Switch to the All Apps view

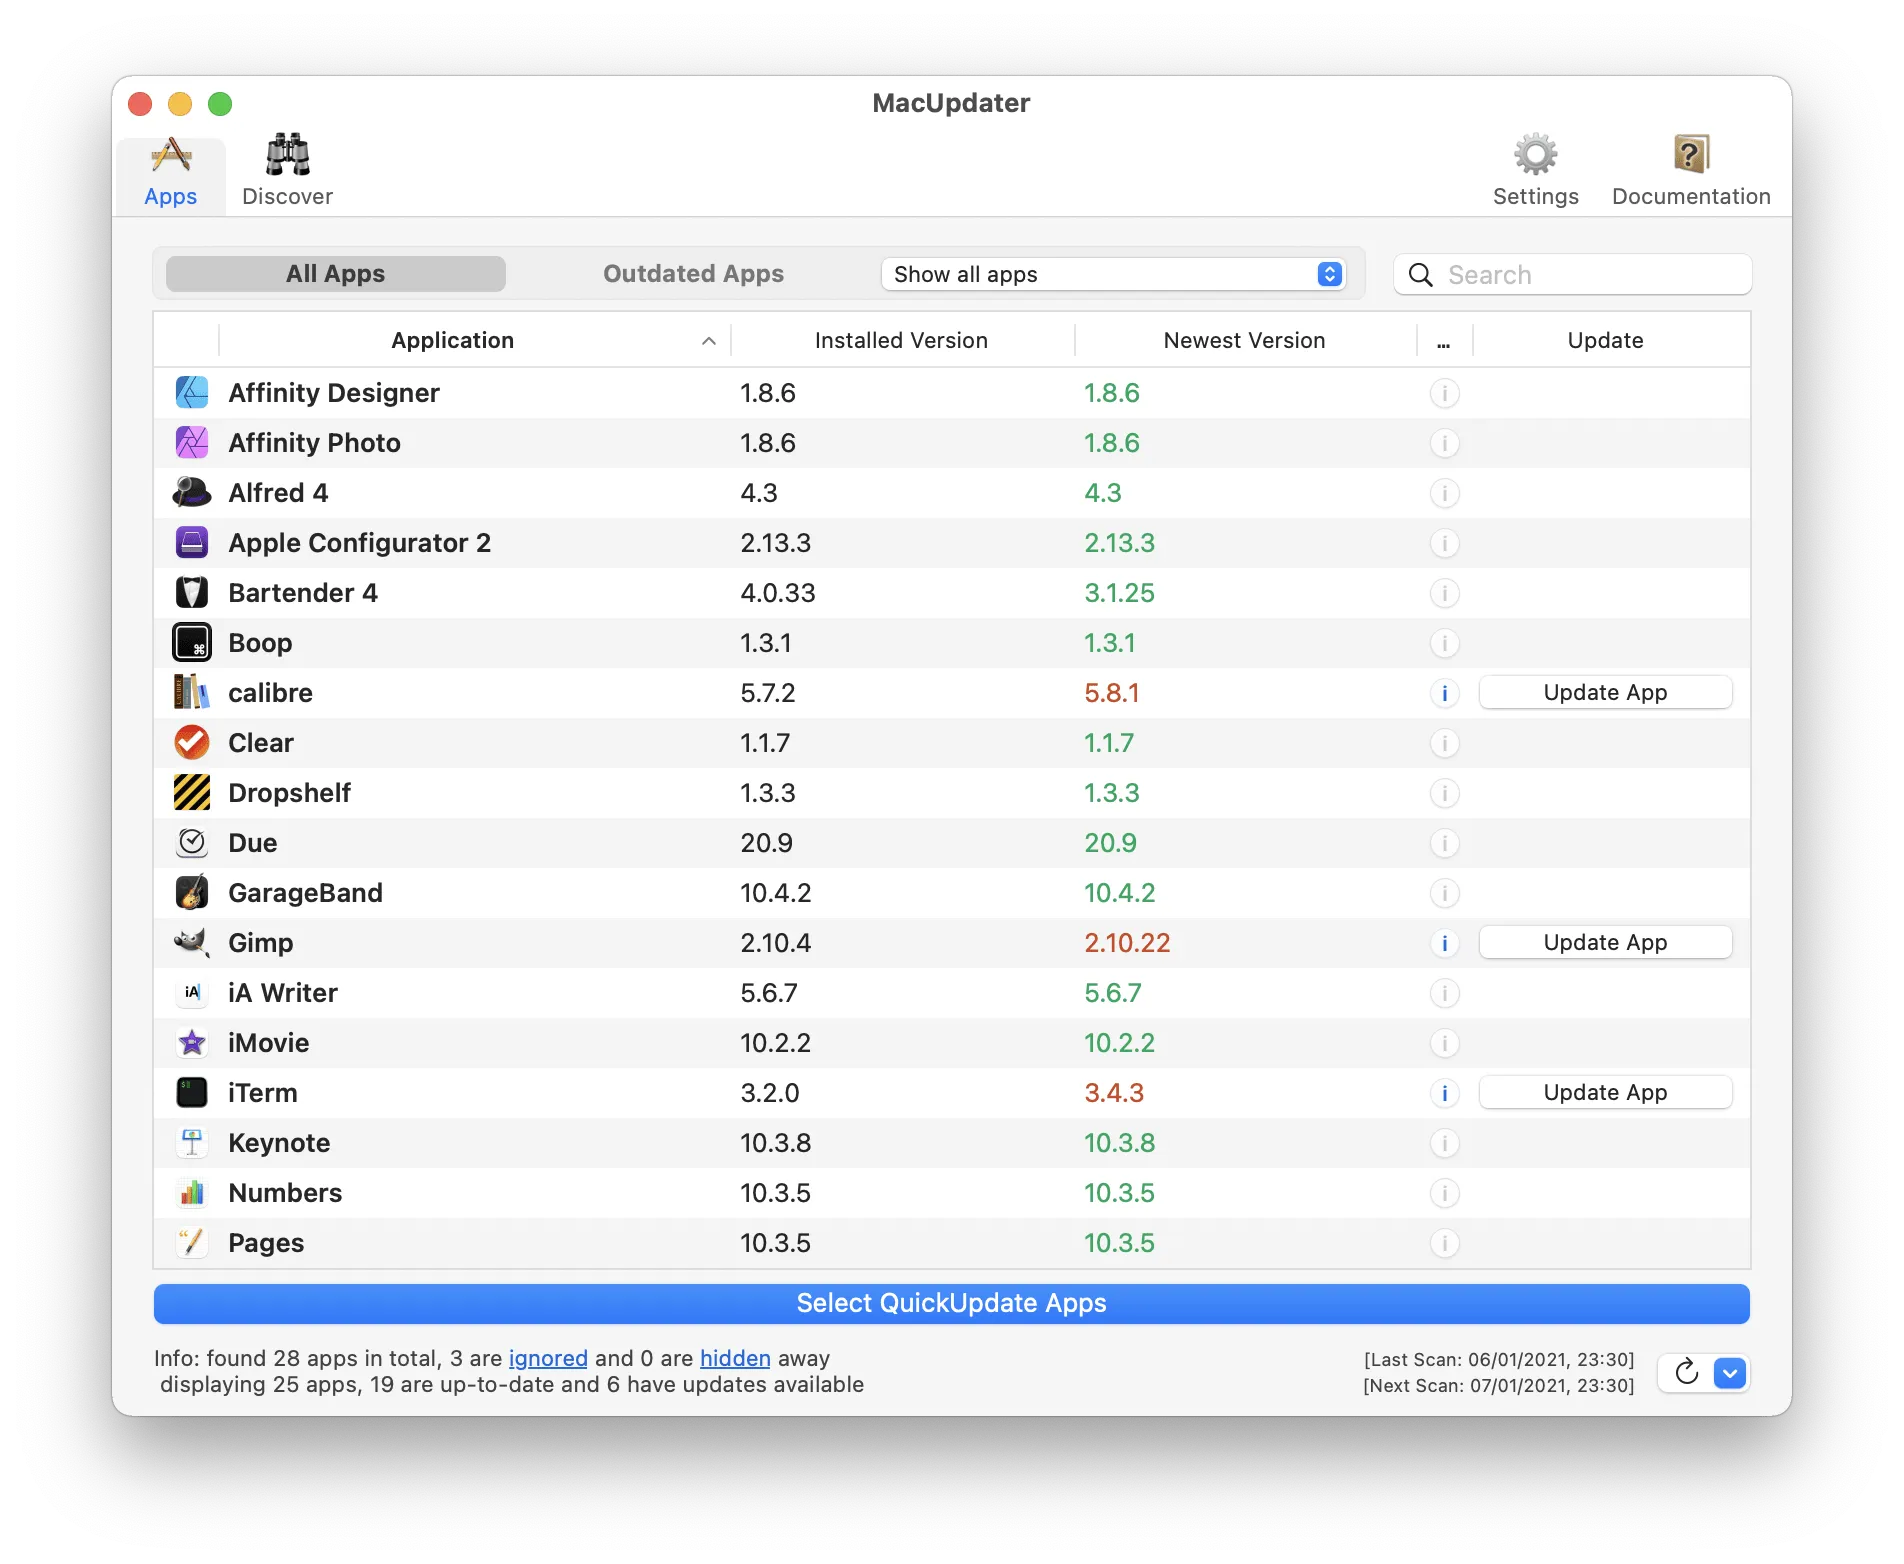(334, 273)
